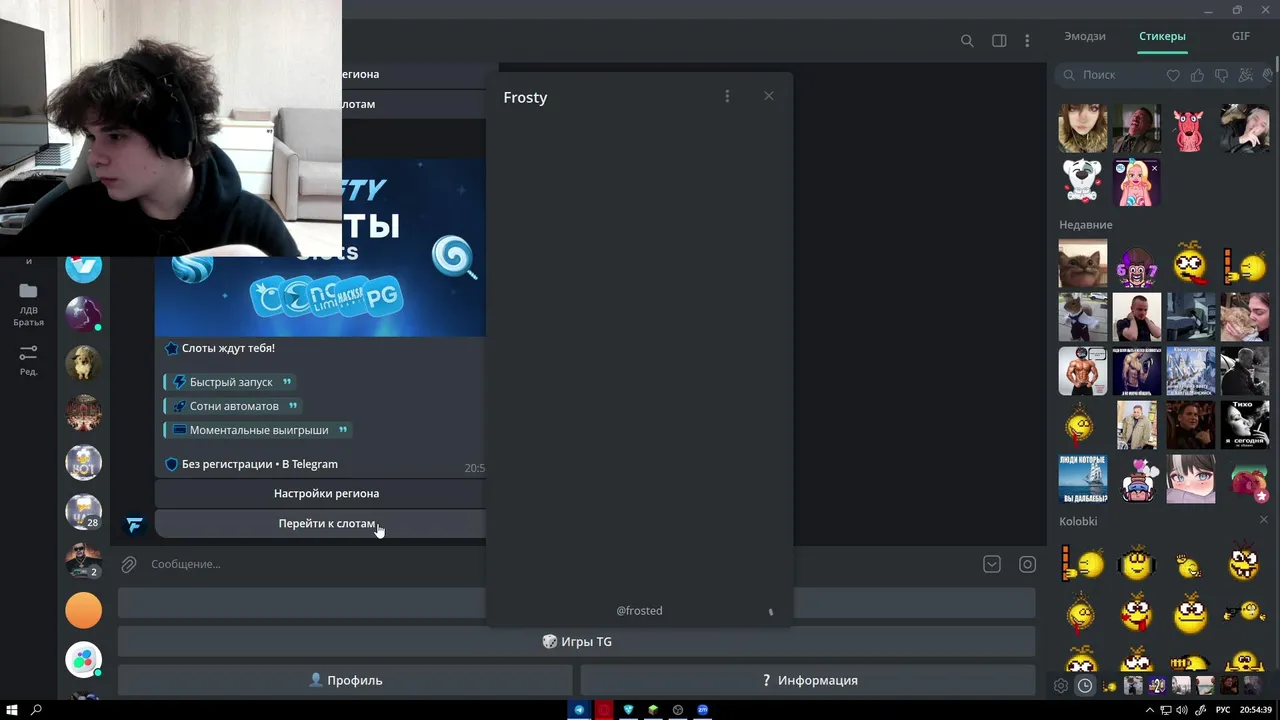Open the Windows Start menu
The image size is (1280, 720).
[11, 710]
